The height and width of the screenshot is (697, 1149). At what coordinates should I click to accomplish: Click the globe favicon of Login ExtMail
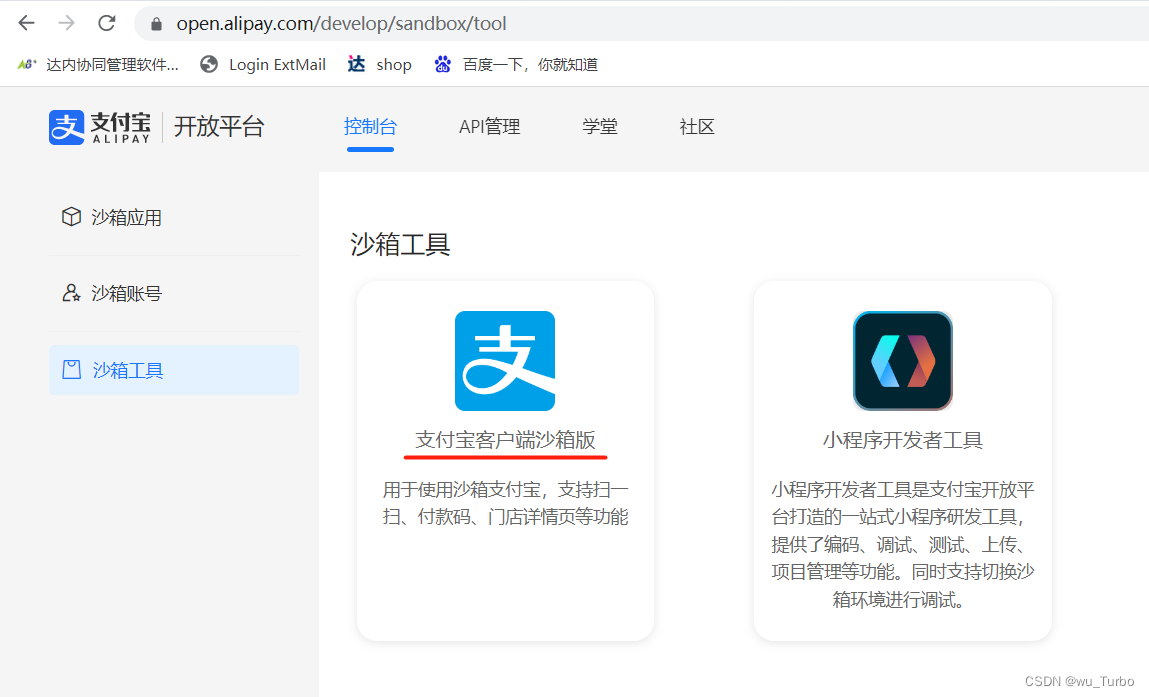(x=209, y=64)
